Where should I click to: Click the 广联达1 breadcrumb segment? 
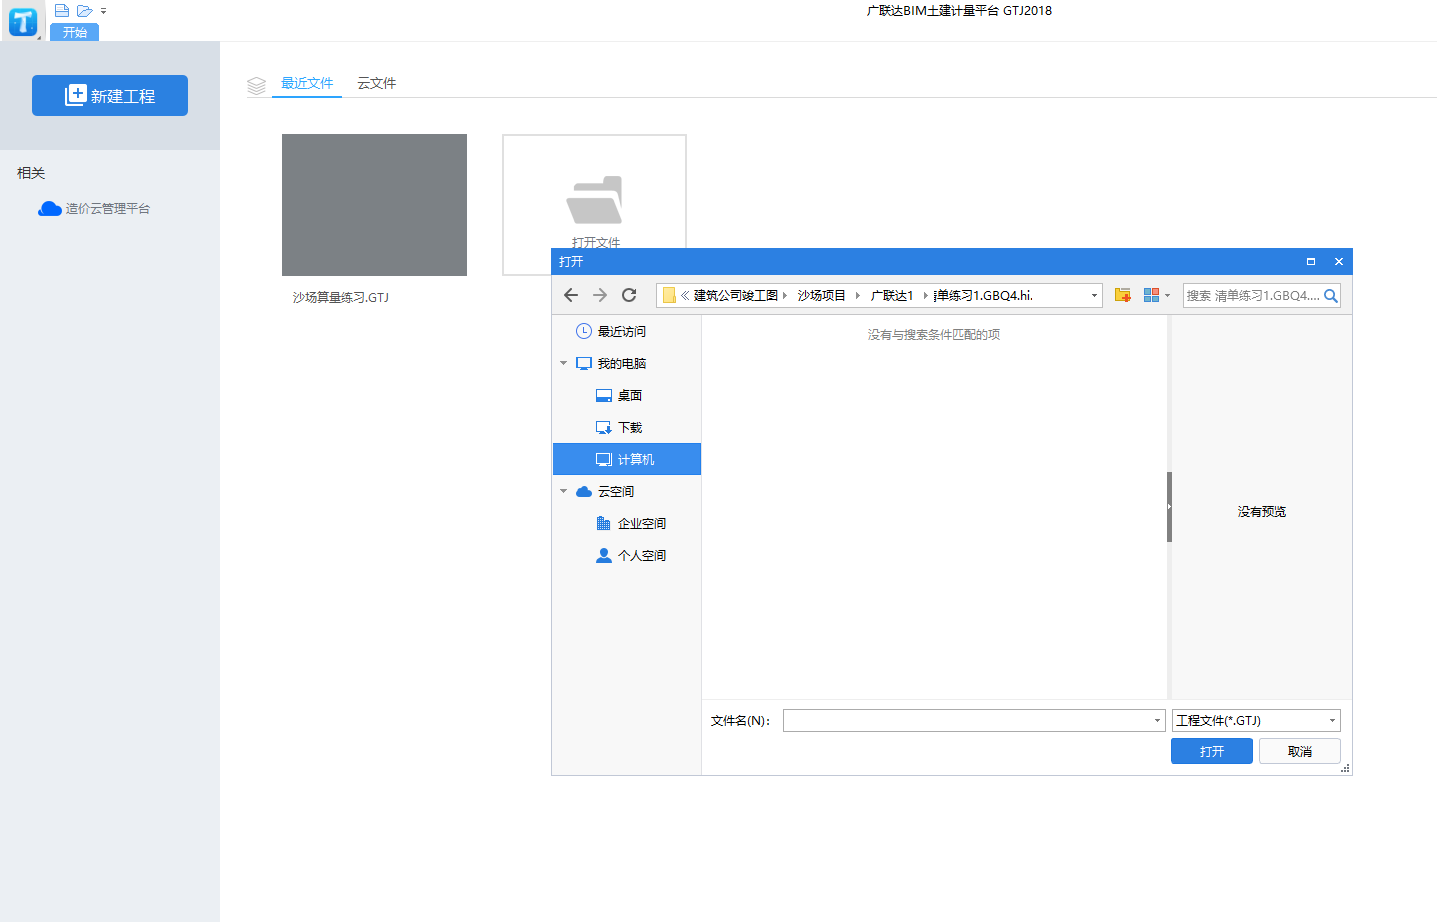tap(892, 296)
